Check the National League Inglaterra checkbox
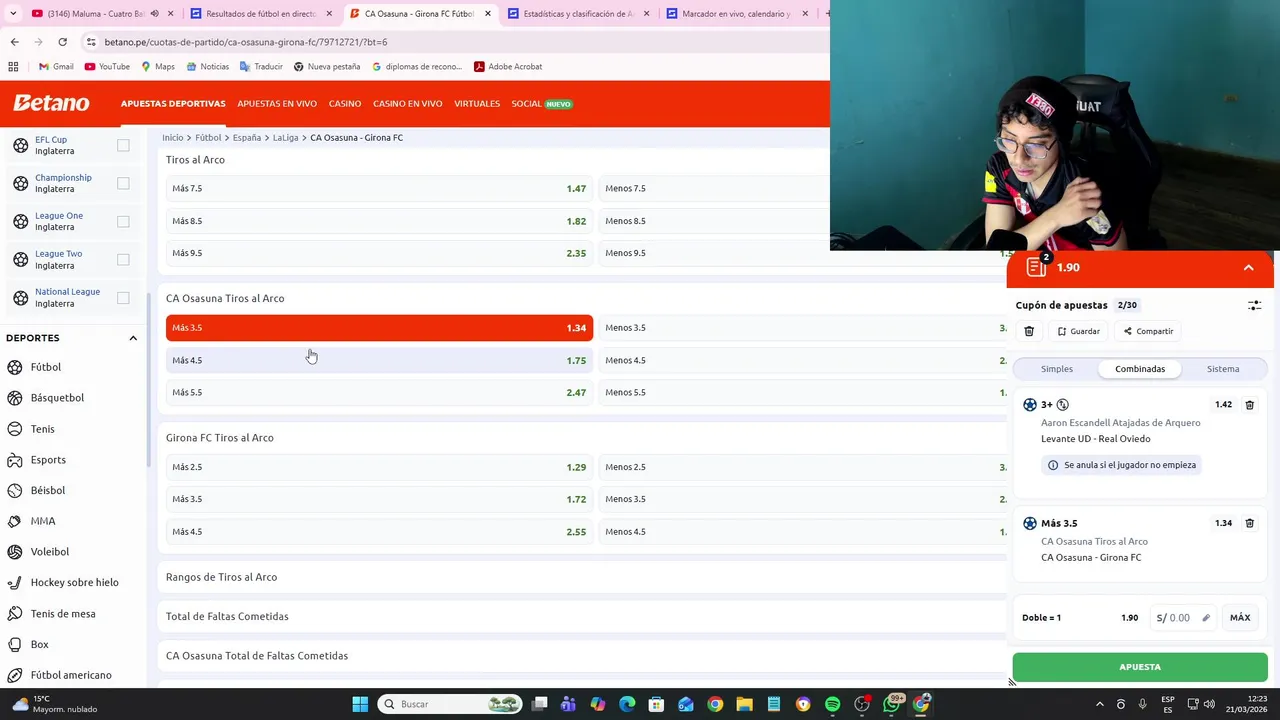The image size is (1280, 720). tap(123, 297)
